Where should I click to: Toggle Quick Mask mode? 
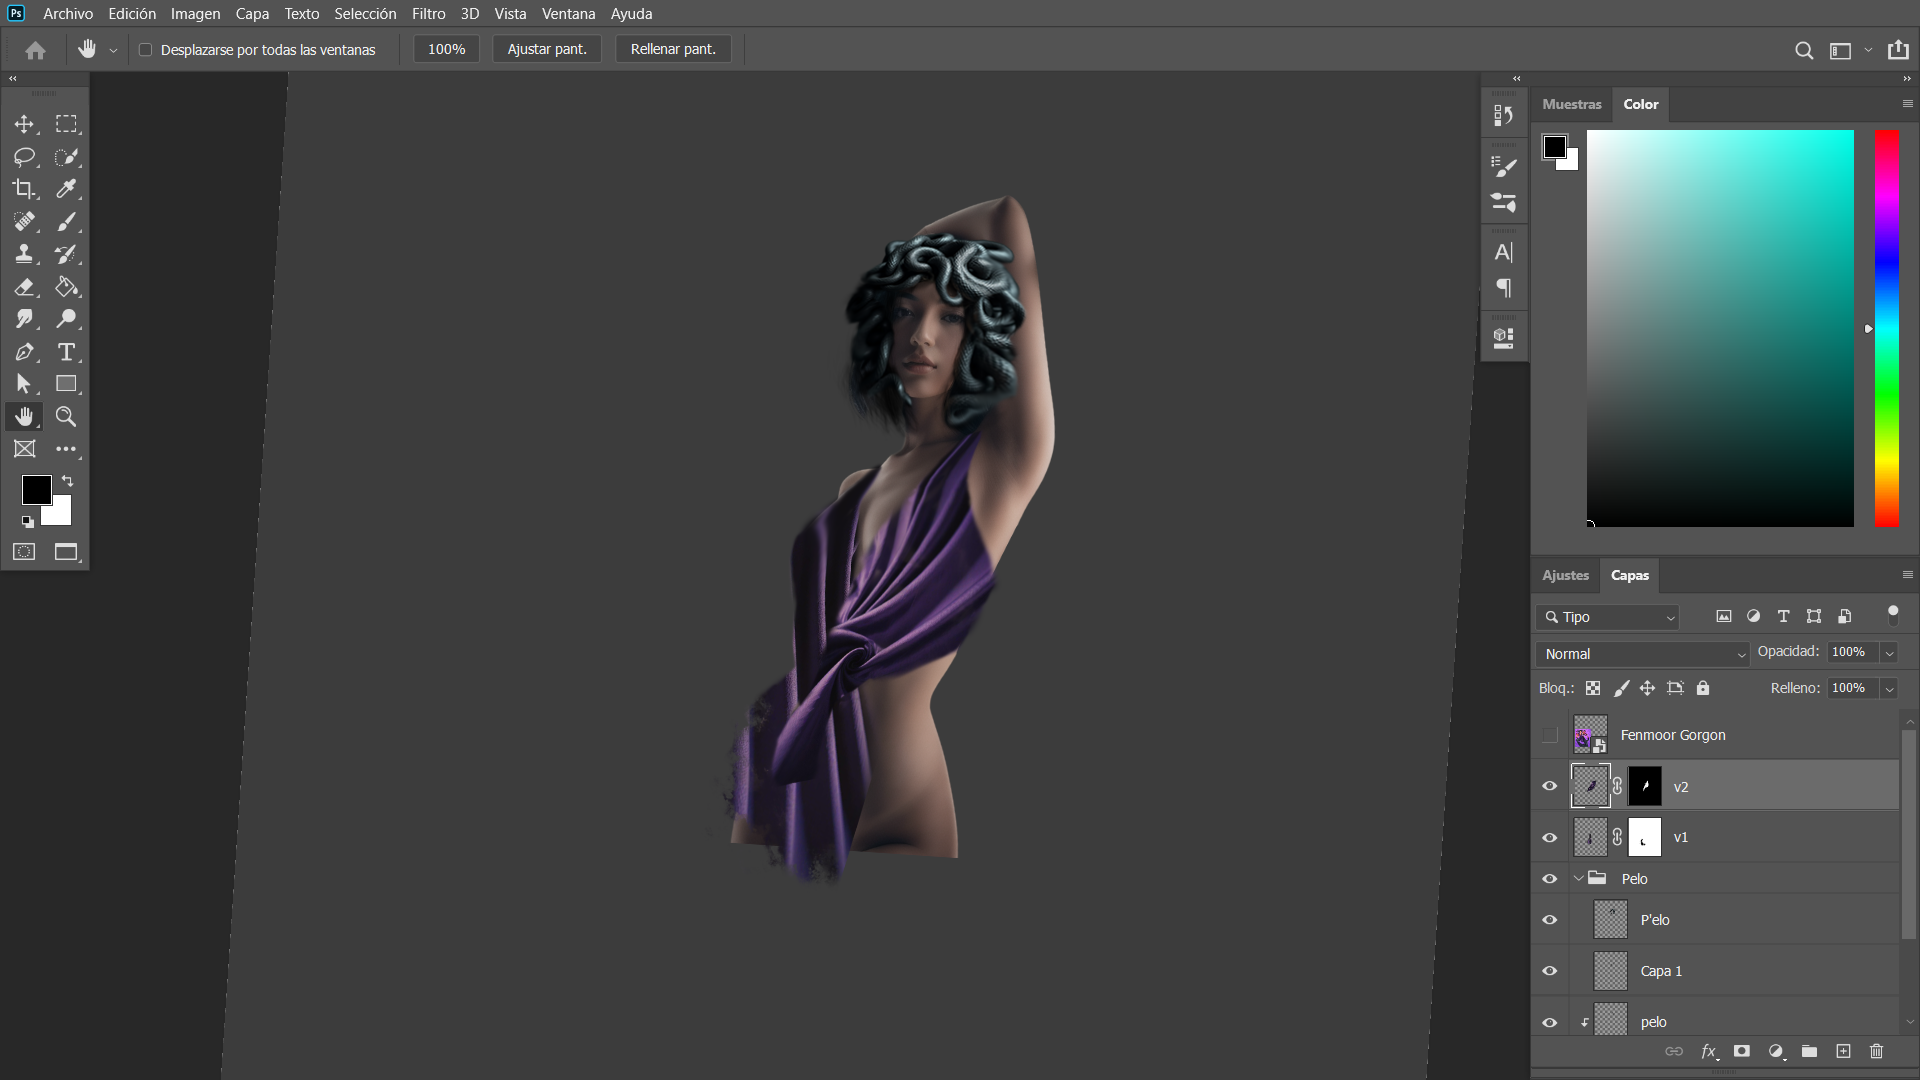coord(24,552)
